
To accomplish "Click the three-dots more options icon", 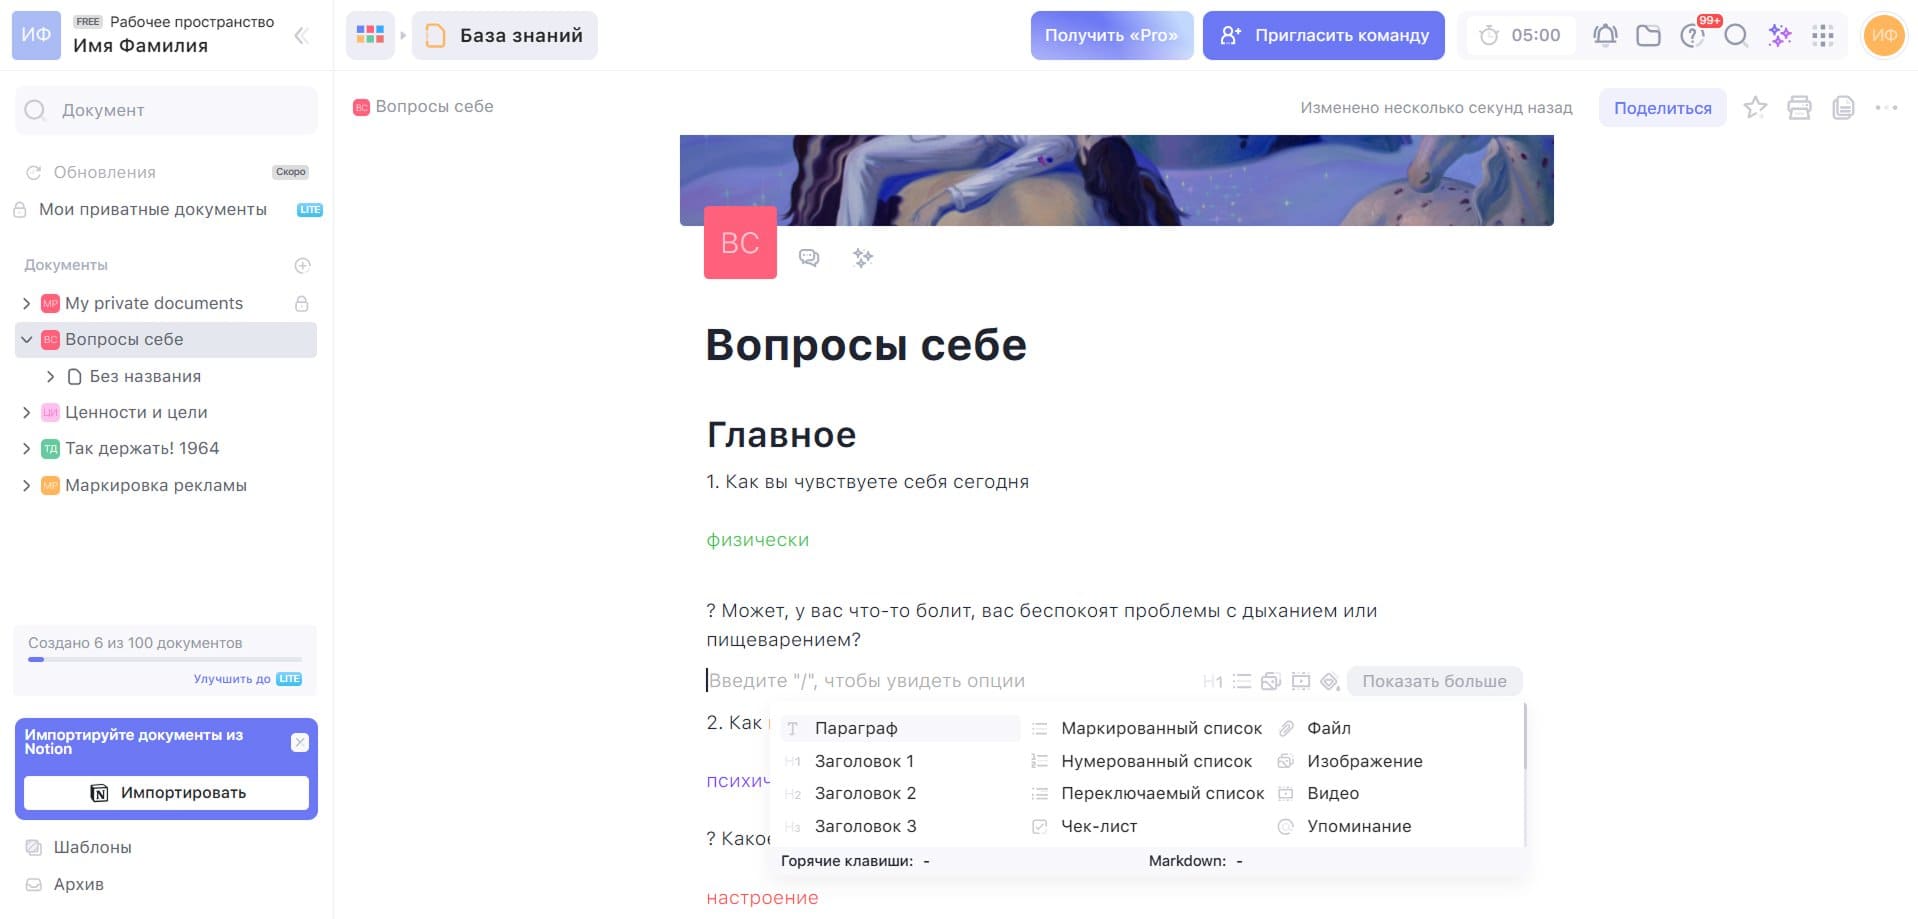I will coord(1886,108).
